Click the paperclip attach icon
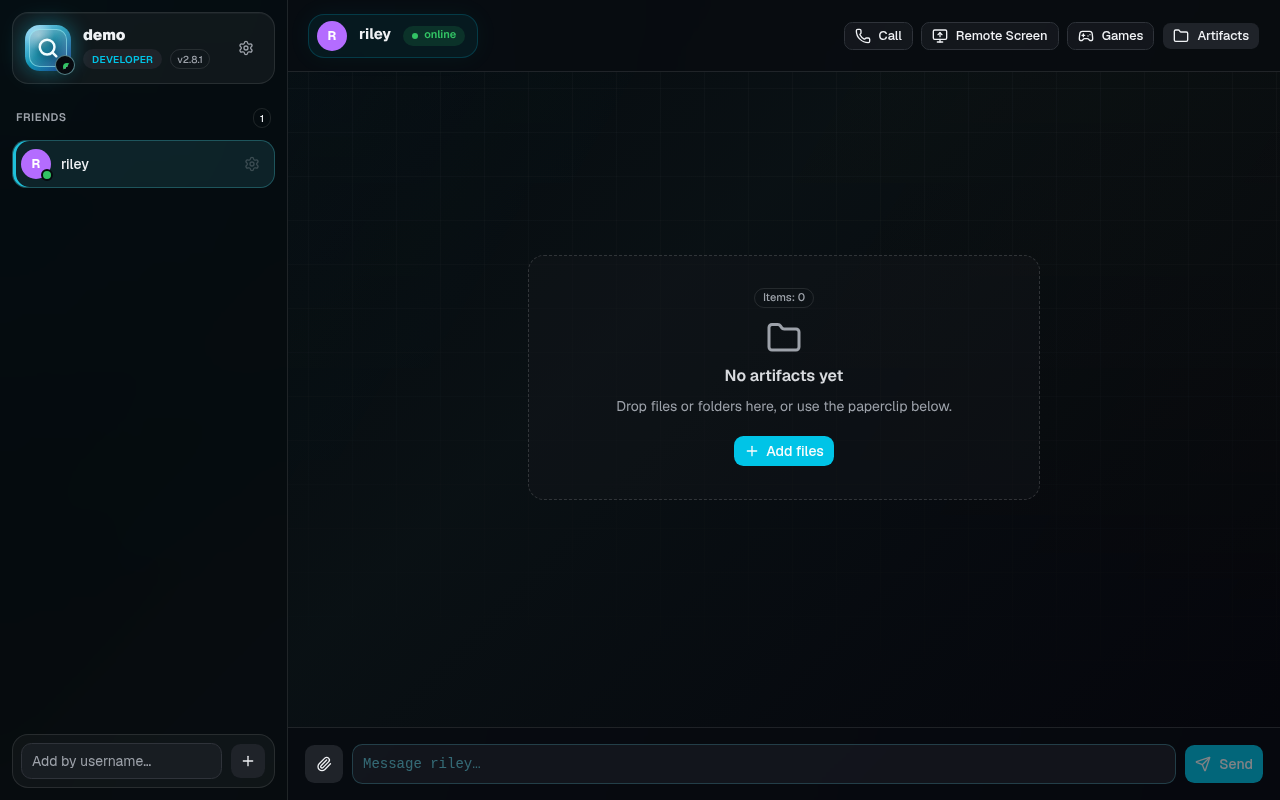Screen dimensions: 1280x800 [x=324, y=764]
